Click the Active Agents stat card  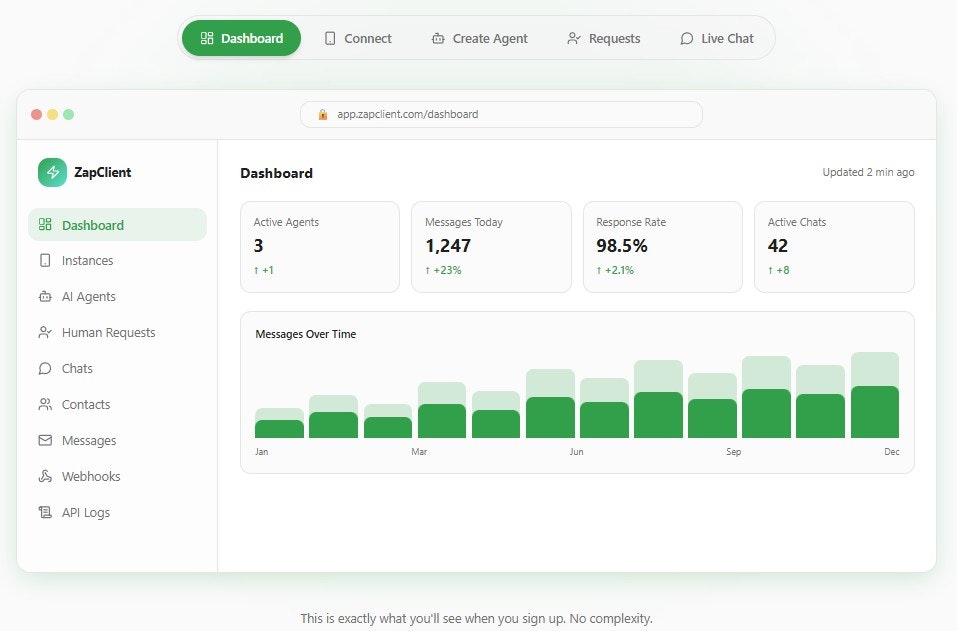point(320,247)
